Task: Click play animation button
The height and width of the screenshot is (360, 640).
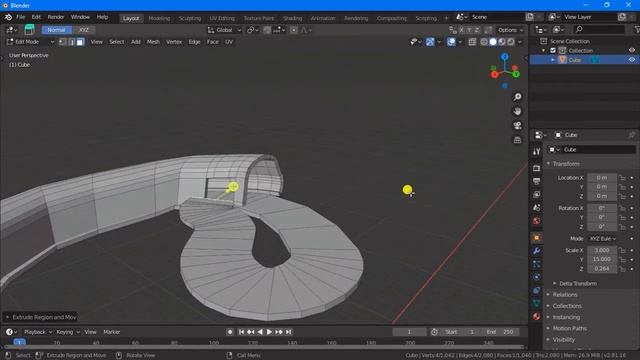Action: click(269, 332)
